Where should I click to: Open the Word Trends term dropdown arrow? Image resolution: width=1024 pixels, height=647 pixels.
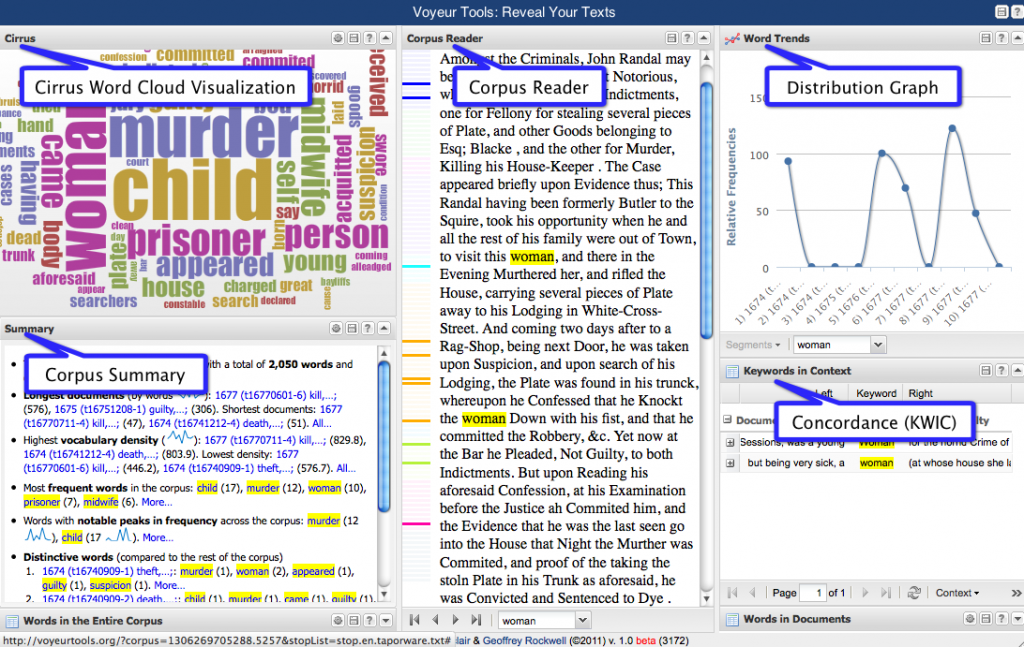(878, 345)
